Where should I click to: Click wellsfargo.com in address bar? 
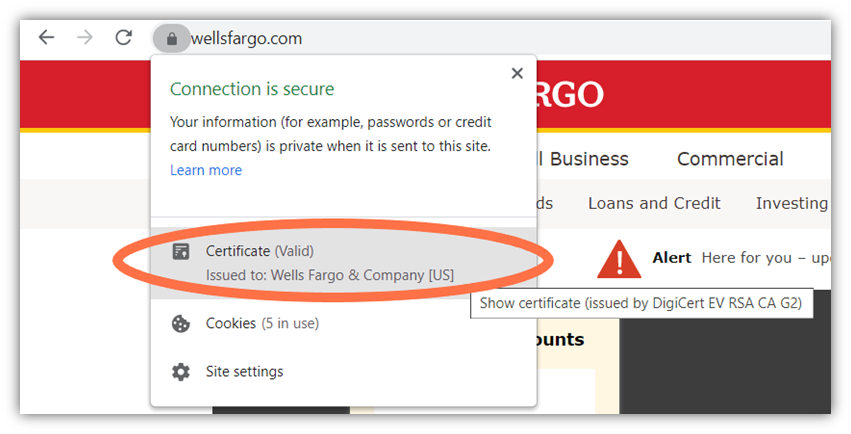point(246,39)
